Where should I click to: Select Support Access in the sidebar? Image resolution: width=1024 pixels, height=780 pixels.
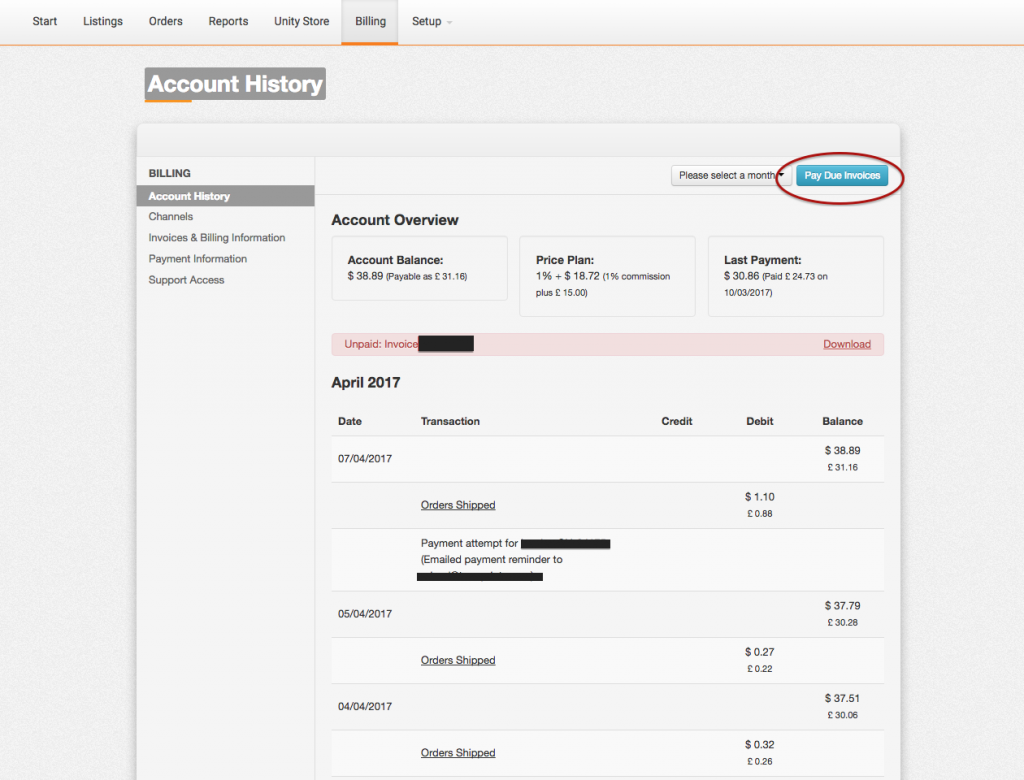point(187,280)
